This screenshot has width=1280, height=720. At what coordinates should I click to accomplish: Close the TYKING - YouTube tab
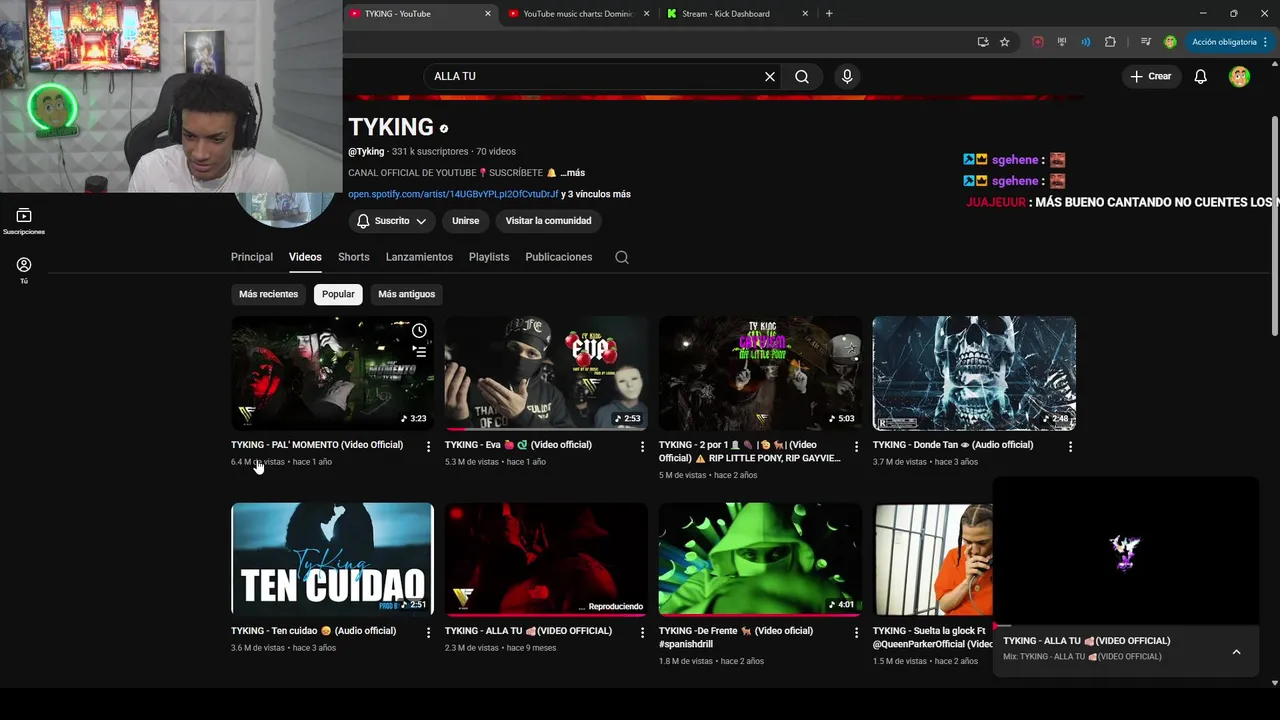488,14
